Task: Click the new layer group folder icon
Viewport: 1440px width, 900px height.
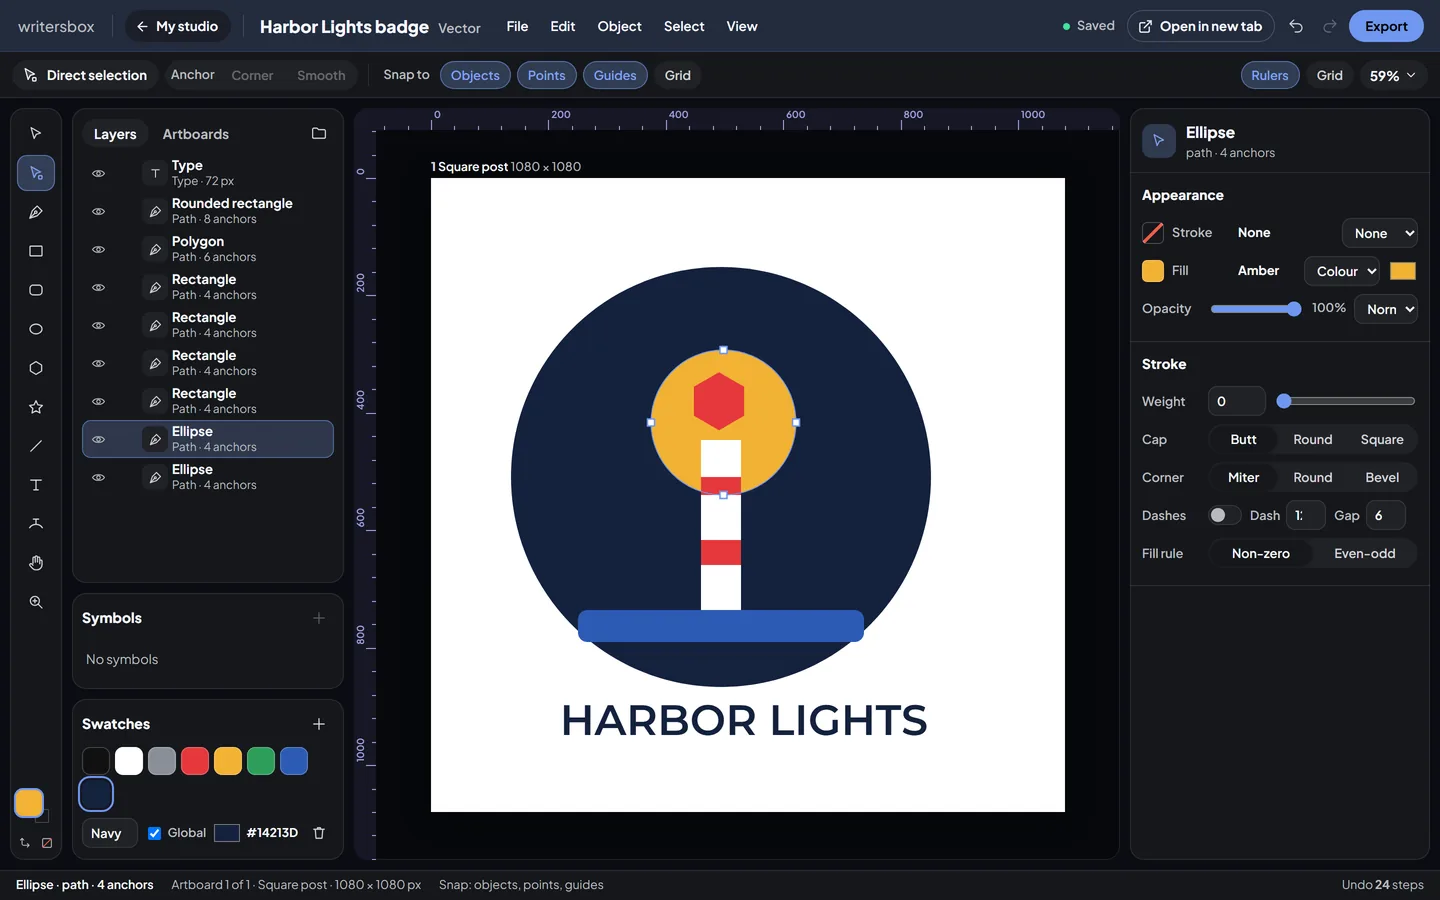Action: point(319,134)
